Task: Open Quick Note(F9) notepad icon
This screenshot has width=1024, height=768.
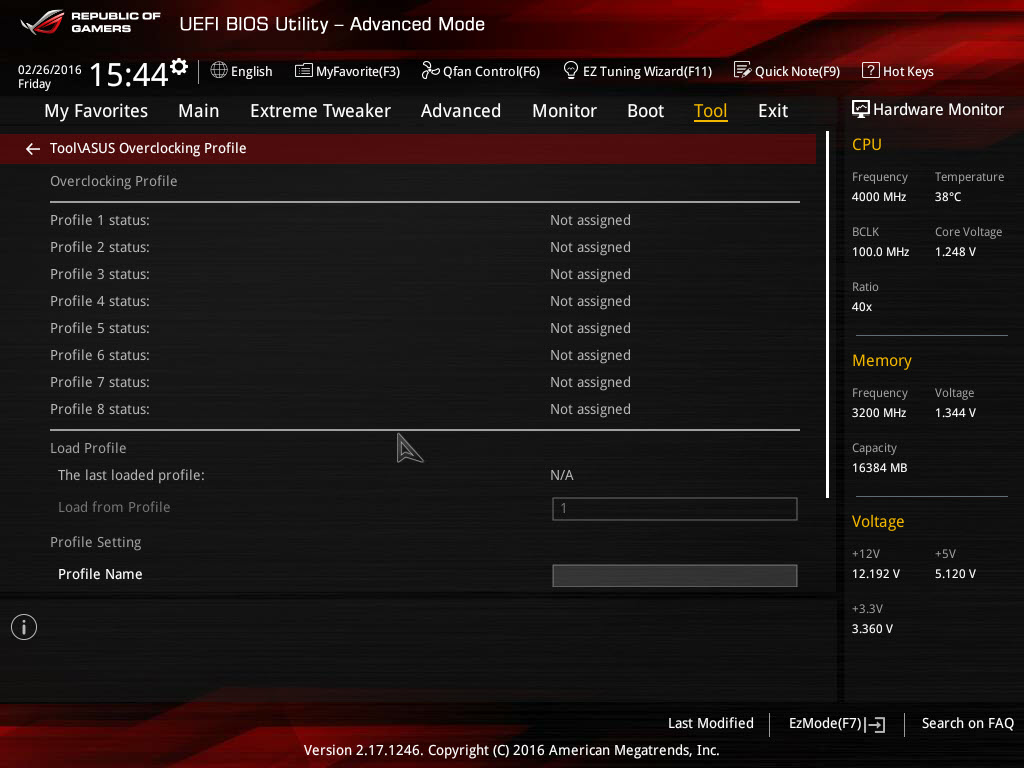Action: [x=742, y=70]
